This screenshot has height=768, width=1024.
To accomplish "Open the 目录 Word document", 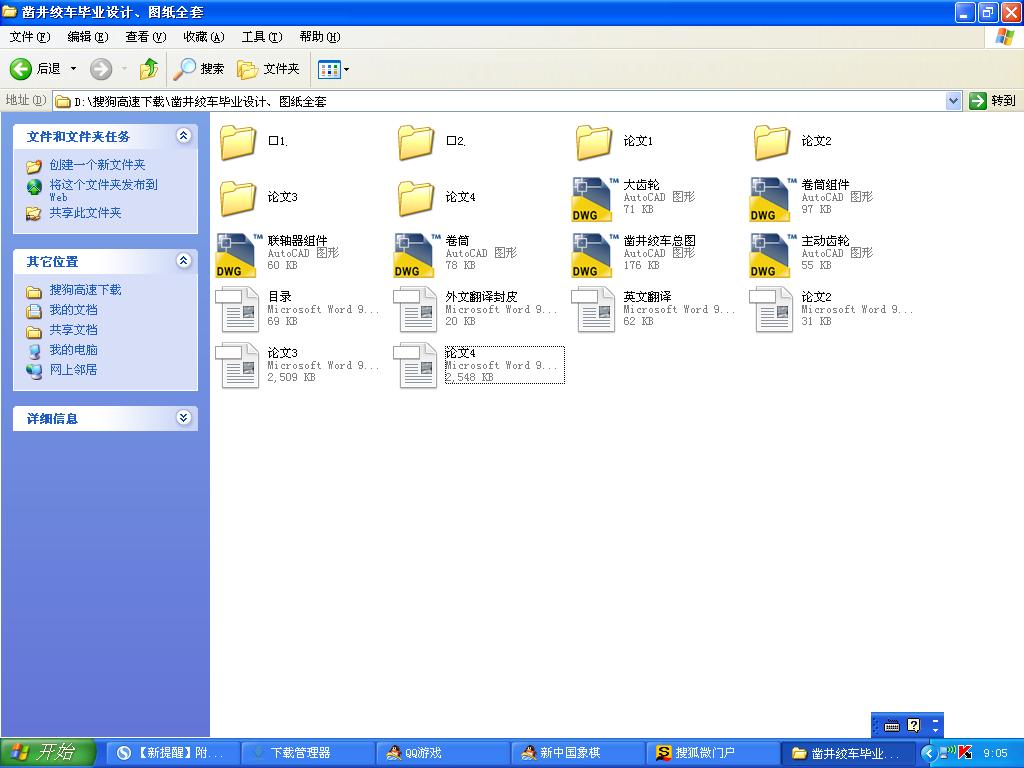I will click(237, 310).
